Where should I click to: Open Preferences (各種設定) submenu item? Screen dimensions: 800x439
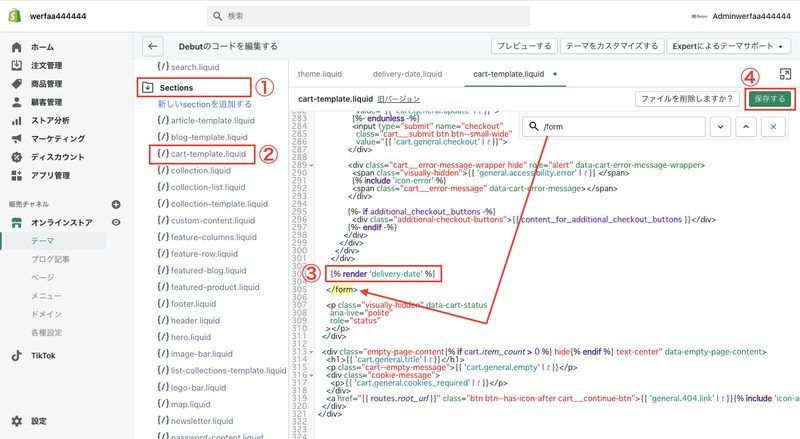[x=46, y=332]
